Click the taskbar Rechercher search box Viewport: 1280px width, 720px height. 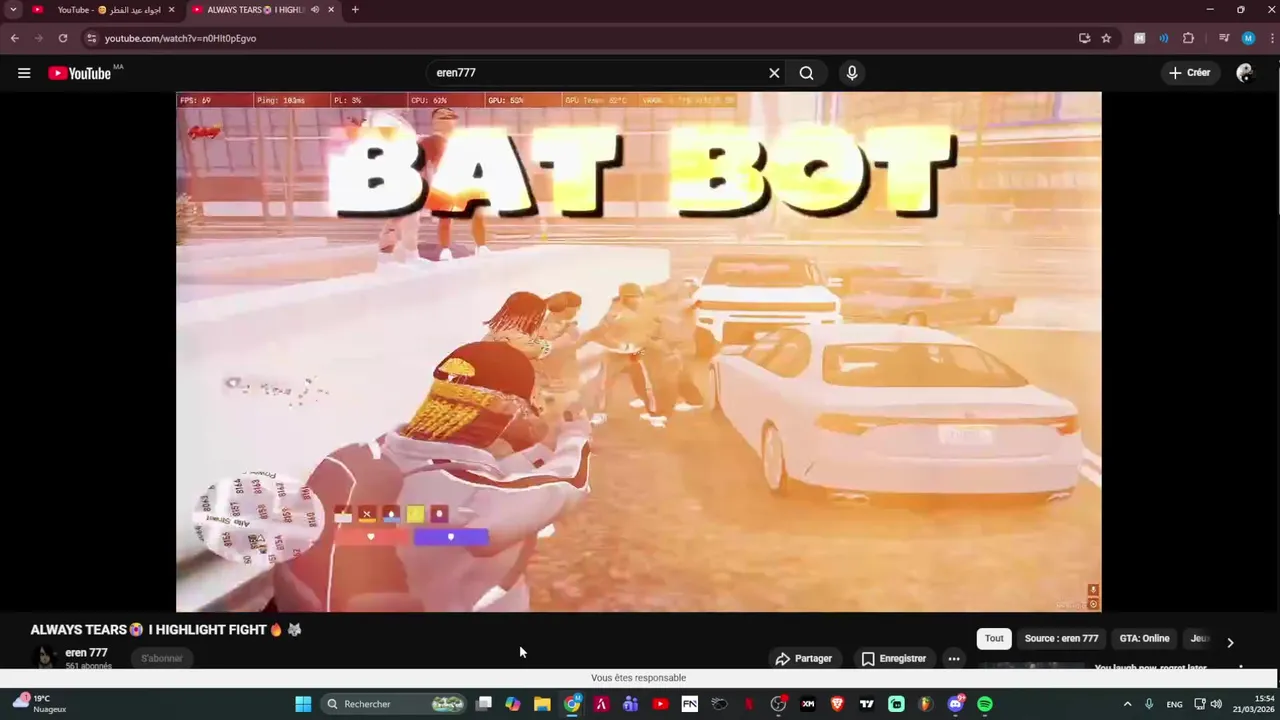(x=396, y=704)
